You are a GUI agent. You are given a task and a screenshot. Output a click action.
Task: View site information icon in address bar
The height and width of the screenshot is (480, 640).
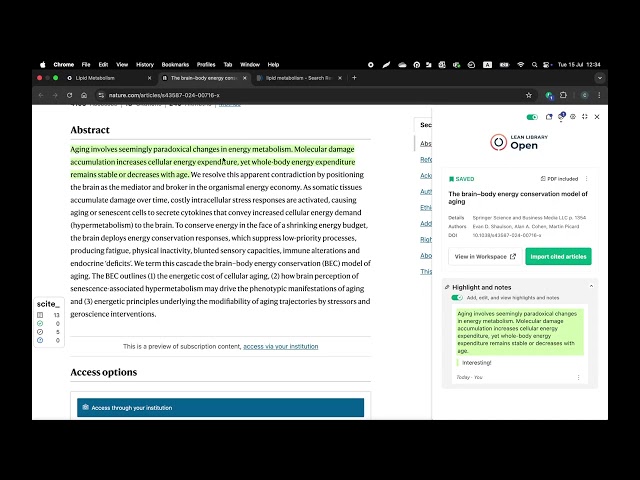click(101, 95)
